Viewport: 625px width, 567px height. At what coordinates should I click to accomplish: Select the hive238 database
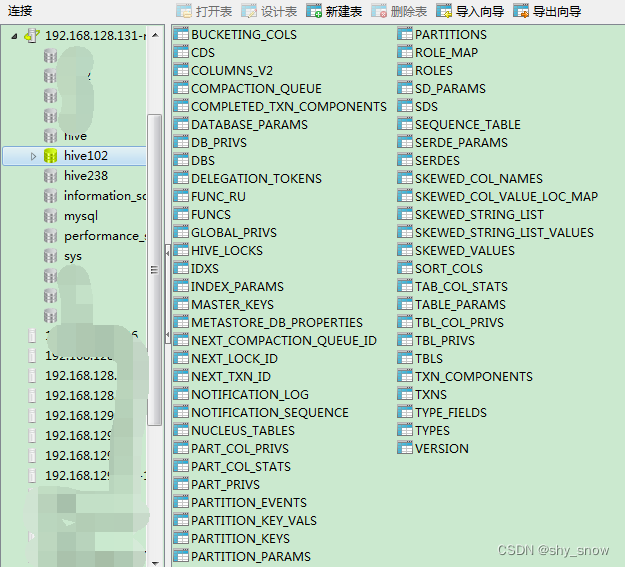click(86, 176)
